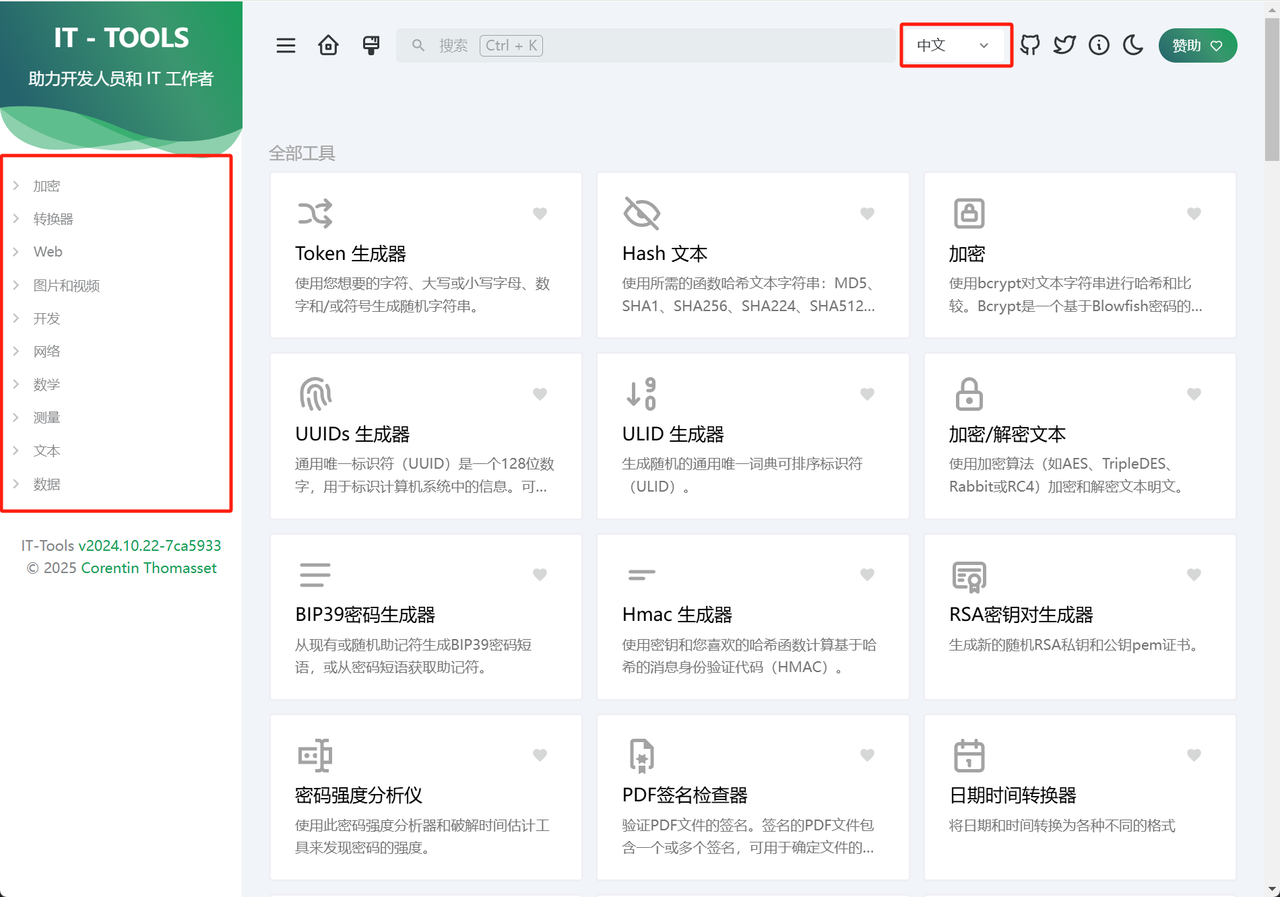Favorite the 日期时间转换器 tool
The width and height of the screenshot is (1280, 897).
pyautogui.click(x=1193, y=755)
